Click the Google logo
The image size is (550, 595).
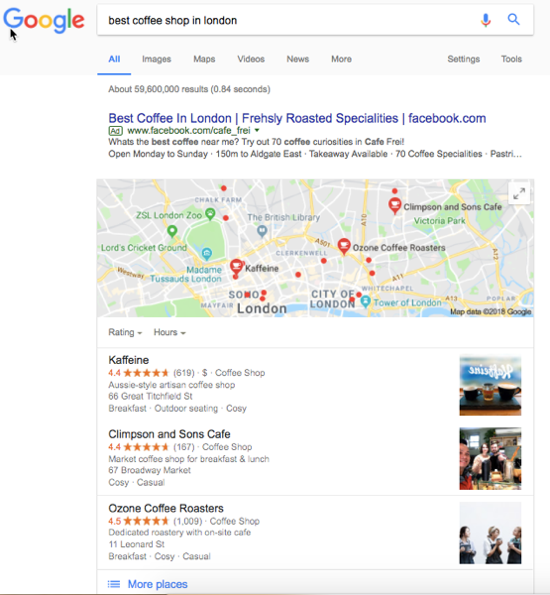coord(44,20)
